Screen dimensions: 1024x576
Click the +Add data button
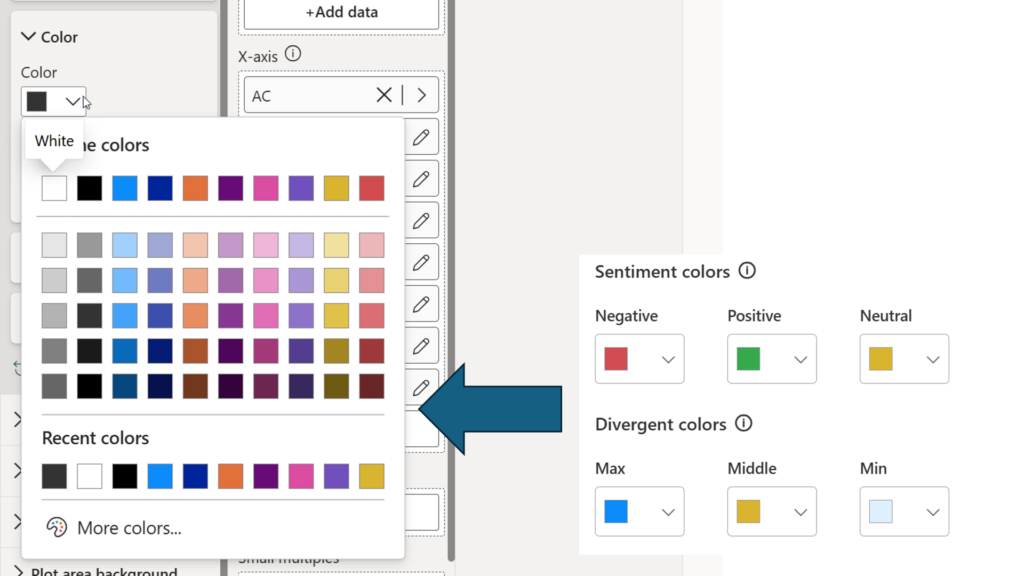[341, 13]
